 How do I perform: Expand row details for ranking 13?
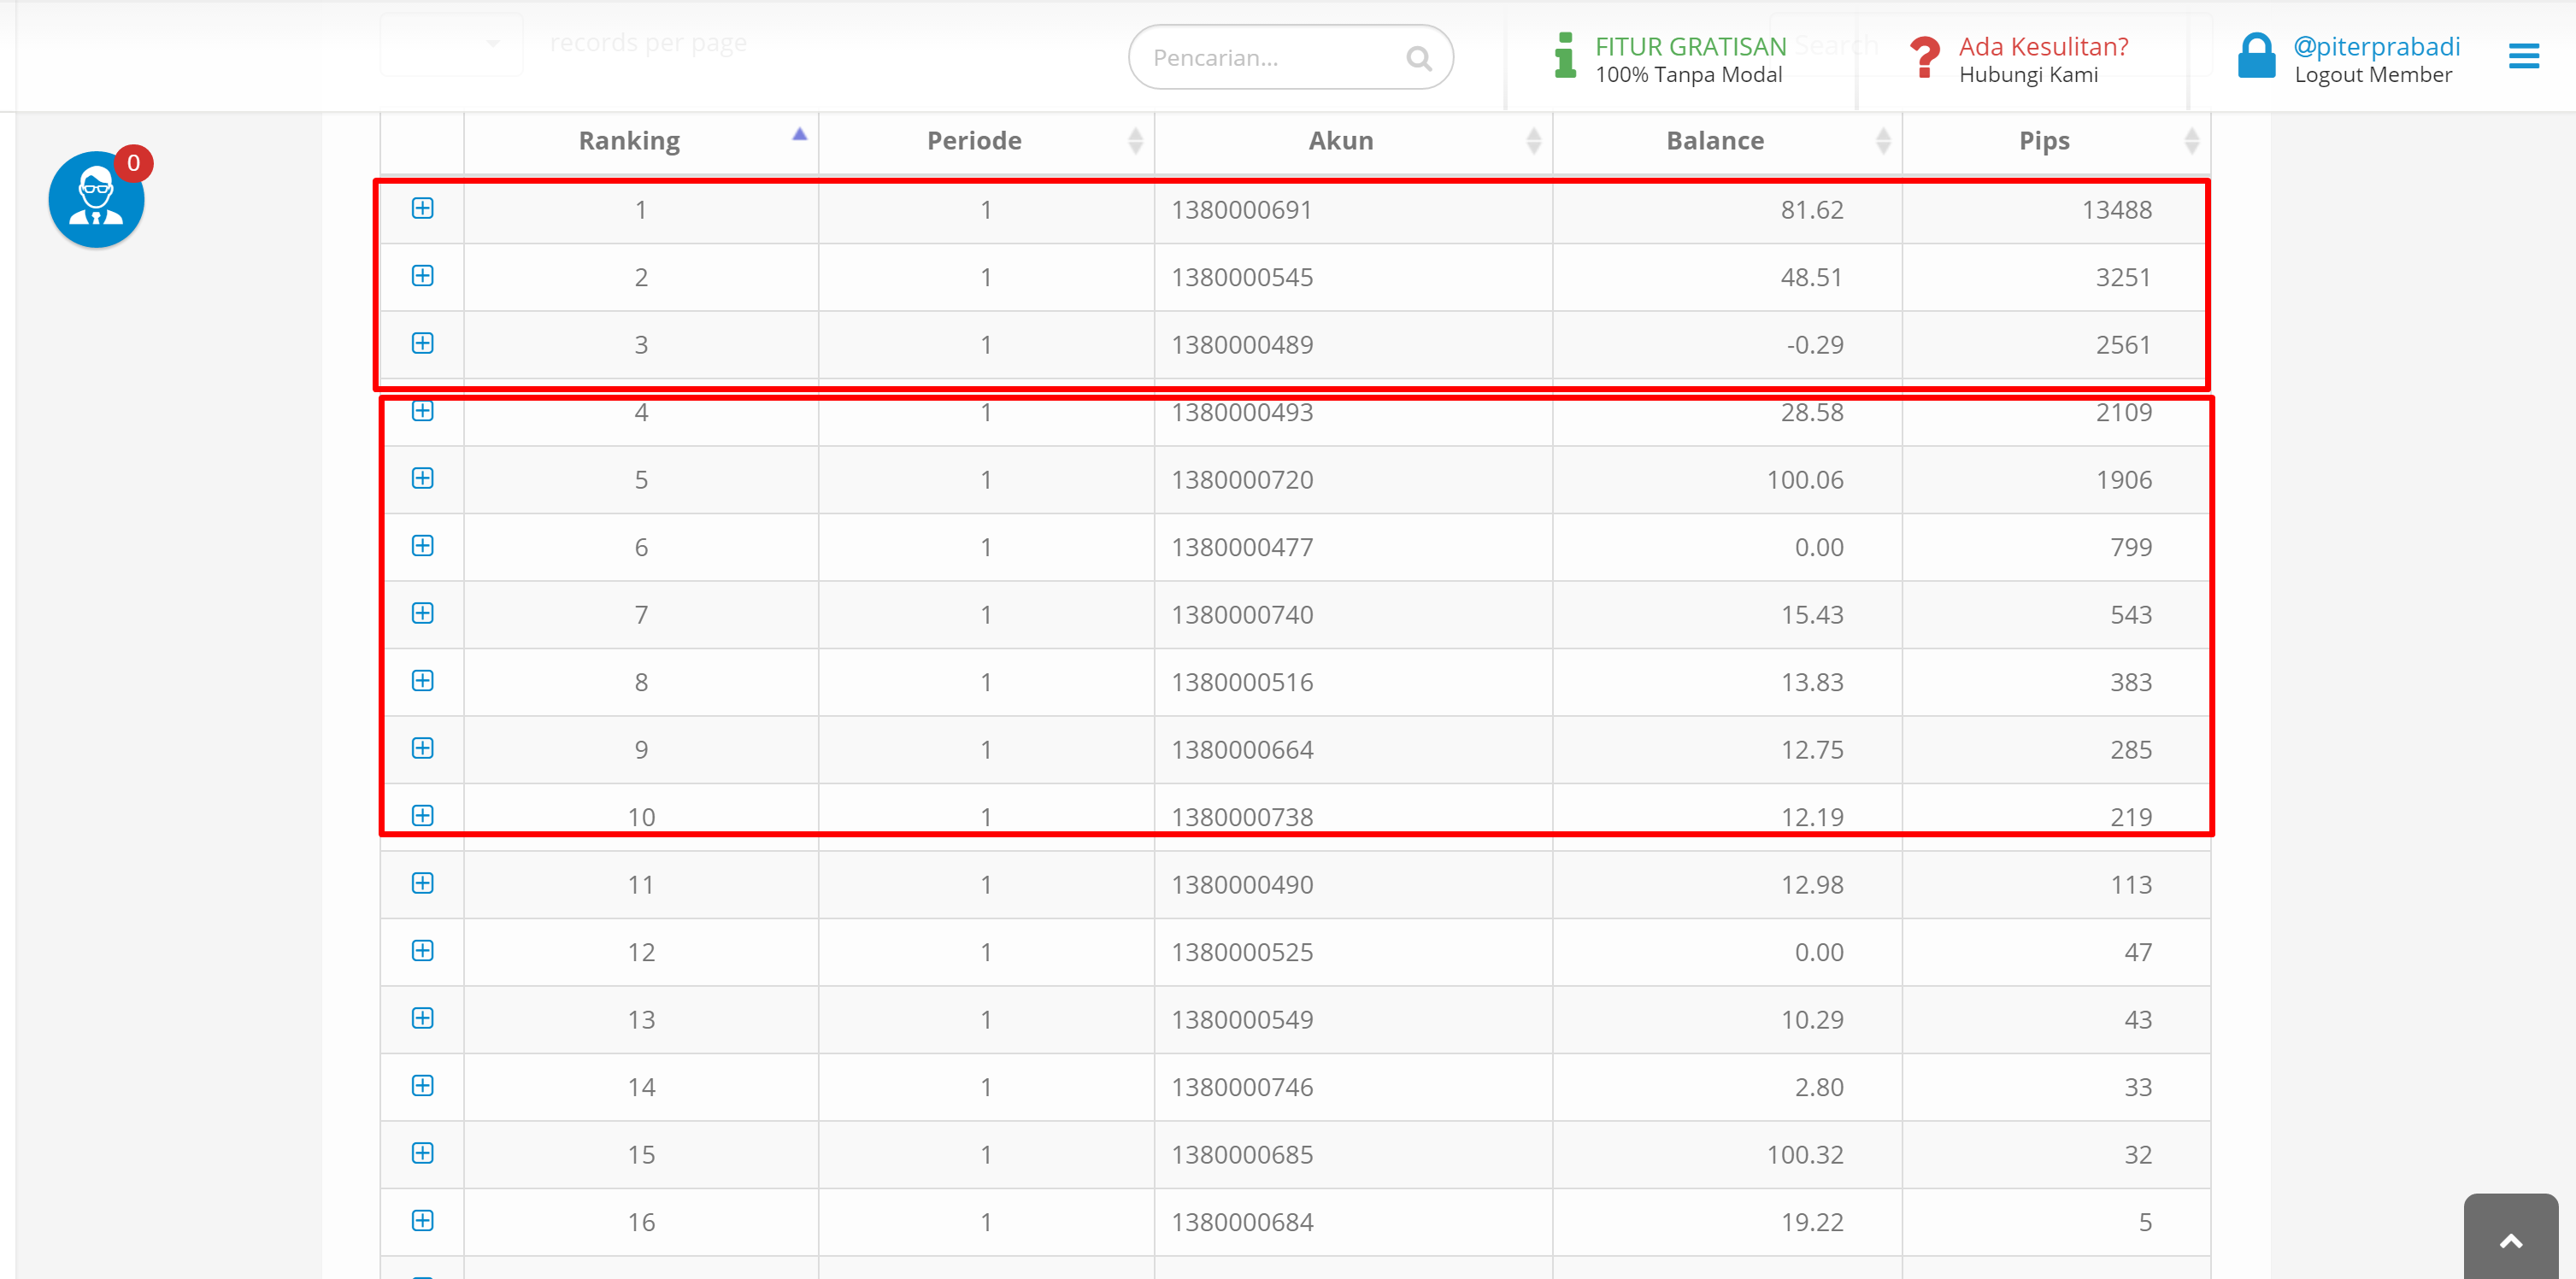click(422, 1018)
